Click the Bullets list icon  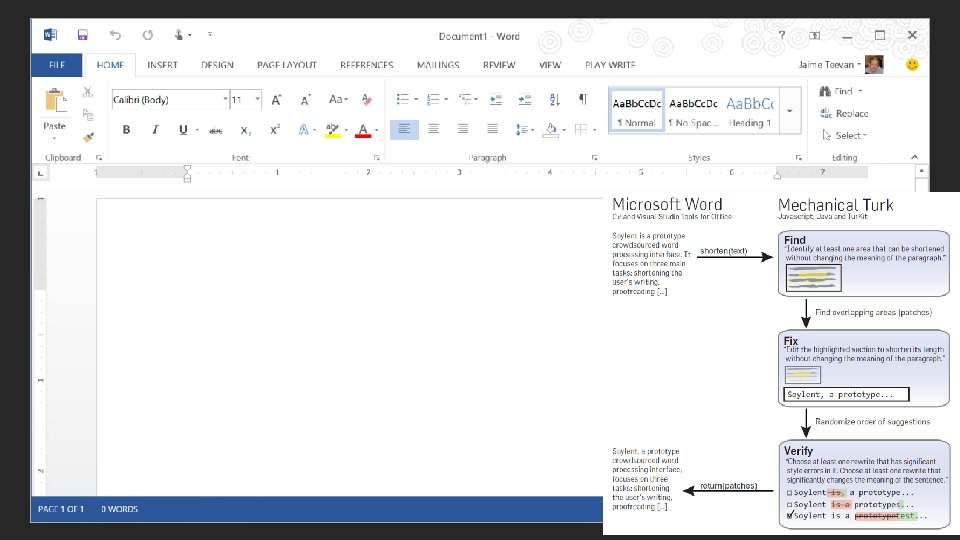(x=402, y=99)
